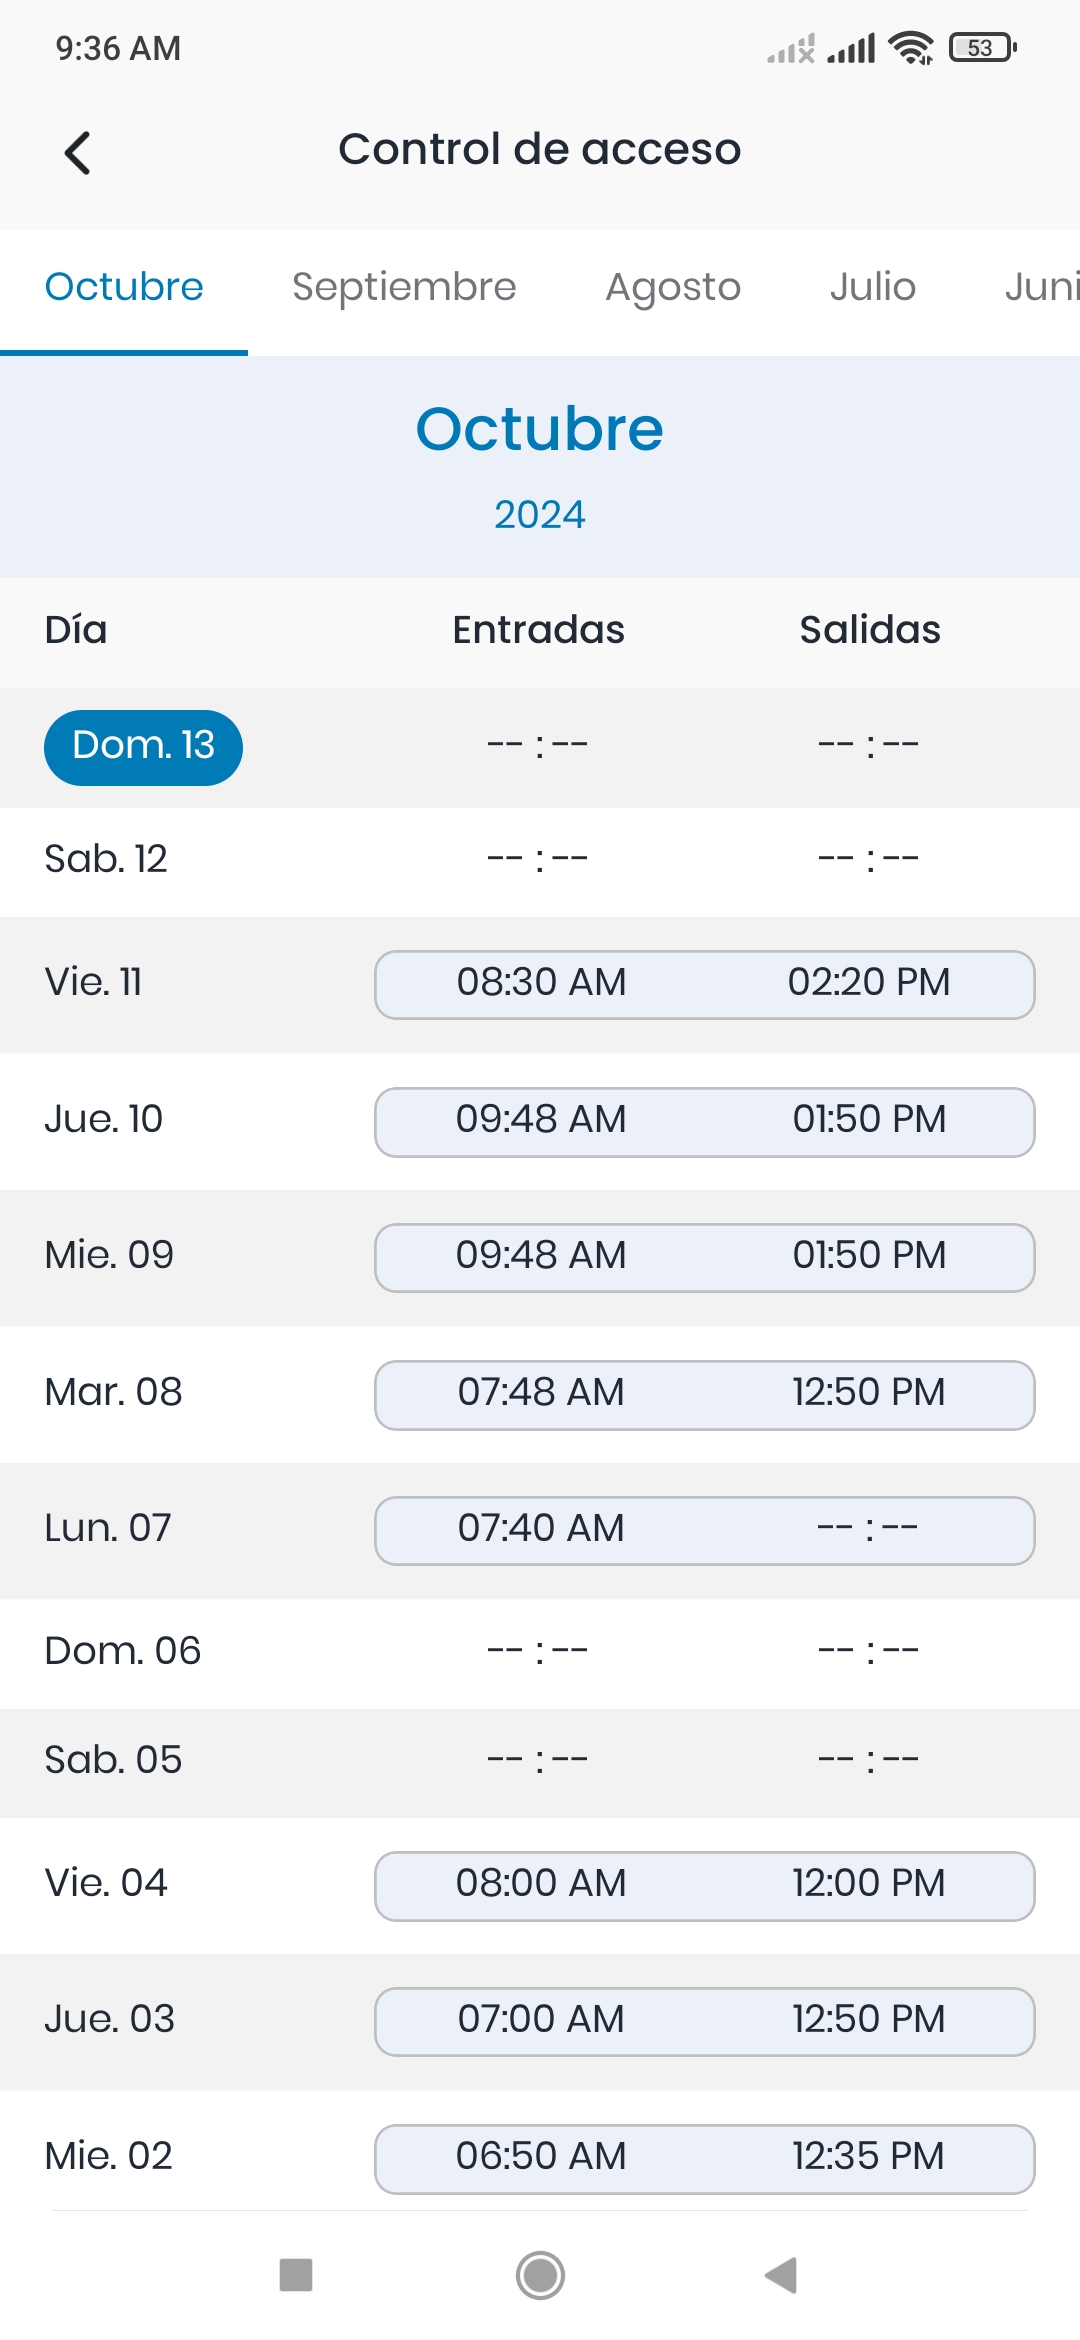Image resolution: width=1080 pixels, height=2340 pixels.
Task: Tap the Octubre 2024 month header
Action: click(x=540, y=465)
